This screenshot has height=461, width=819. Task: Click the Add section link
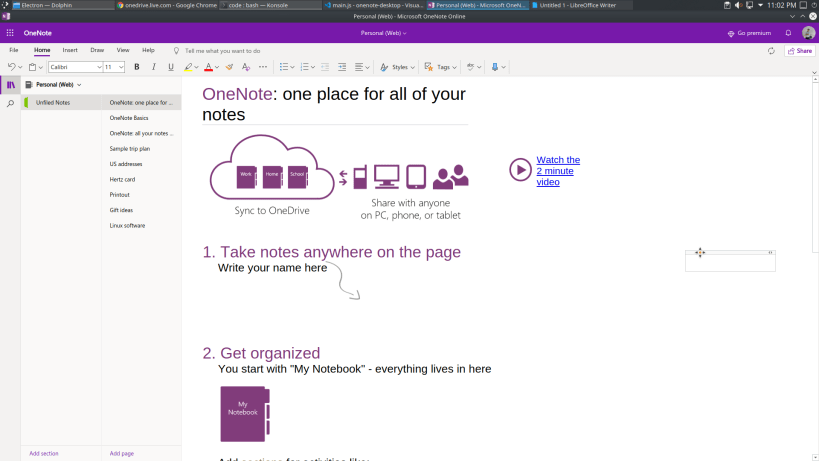pyautogui.click(x=44, y=453)
